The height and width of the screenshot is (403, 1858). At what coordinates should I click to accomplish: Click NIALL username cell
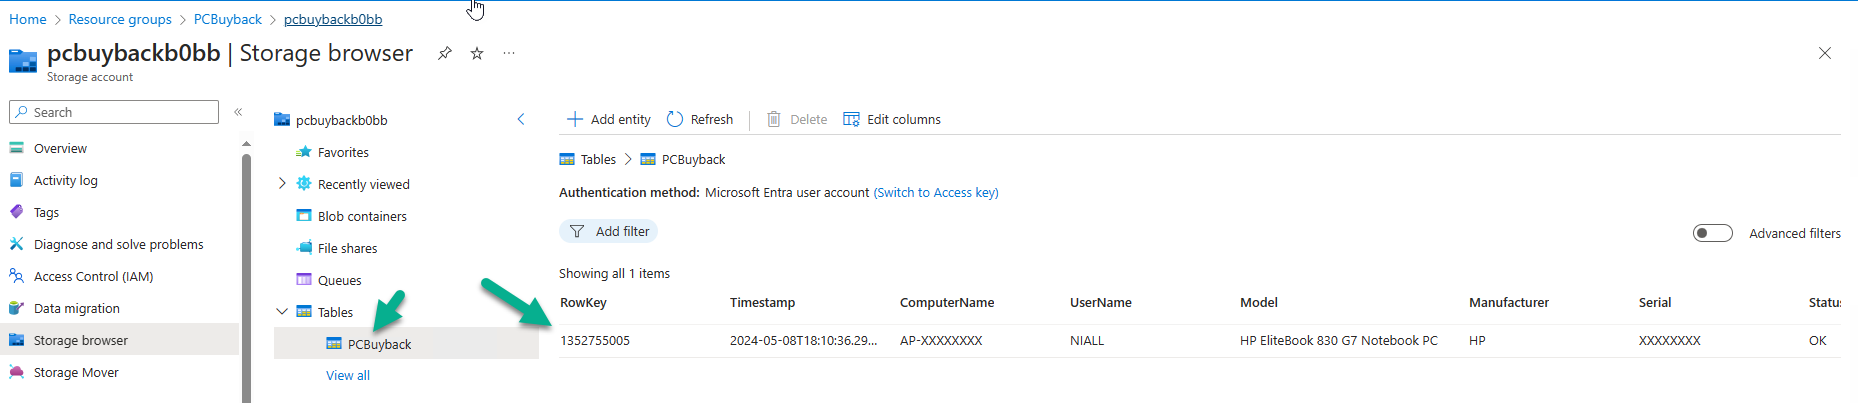pos(1087,340)
